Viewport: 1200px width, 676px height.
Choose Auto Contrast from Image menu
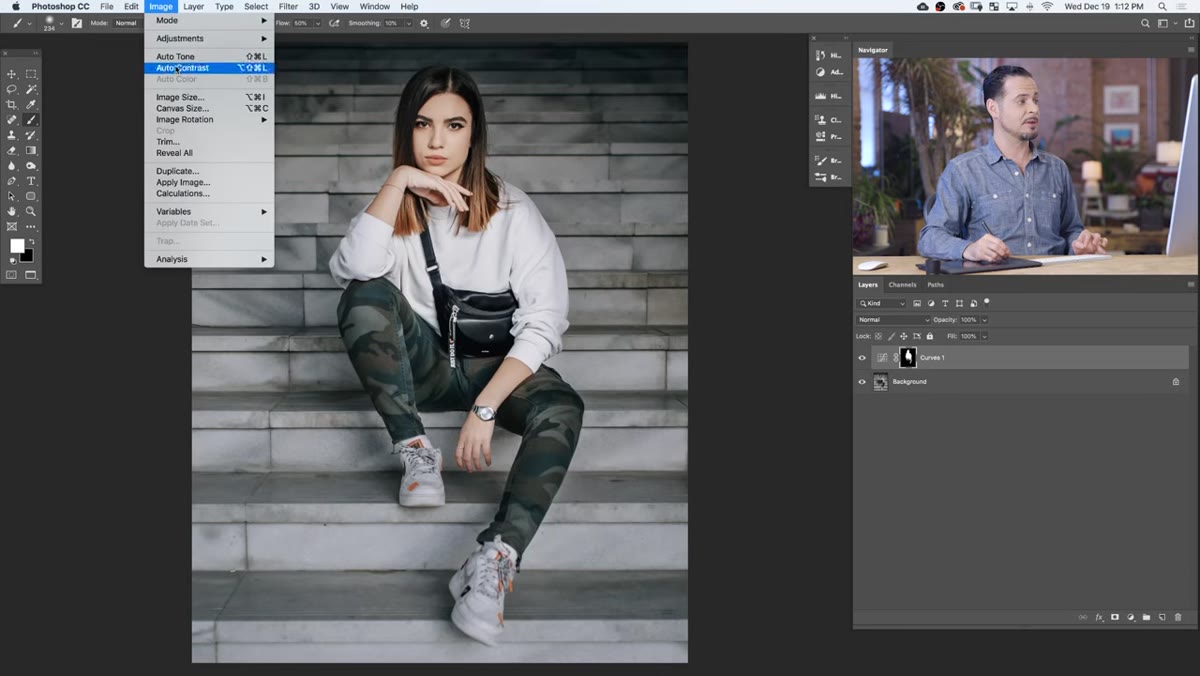tap(209, 68)
